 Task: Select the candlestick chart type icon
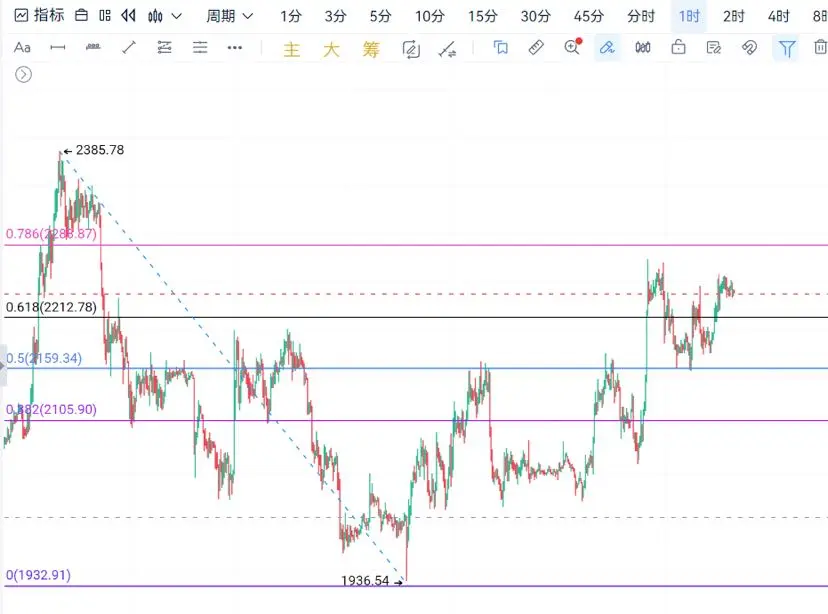coord(155,16)
